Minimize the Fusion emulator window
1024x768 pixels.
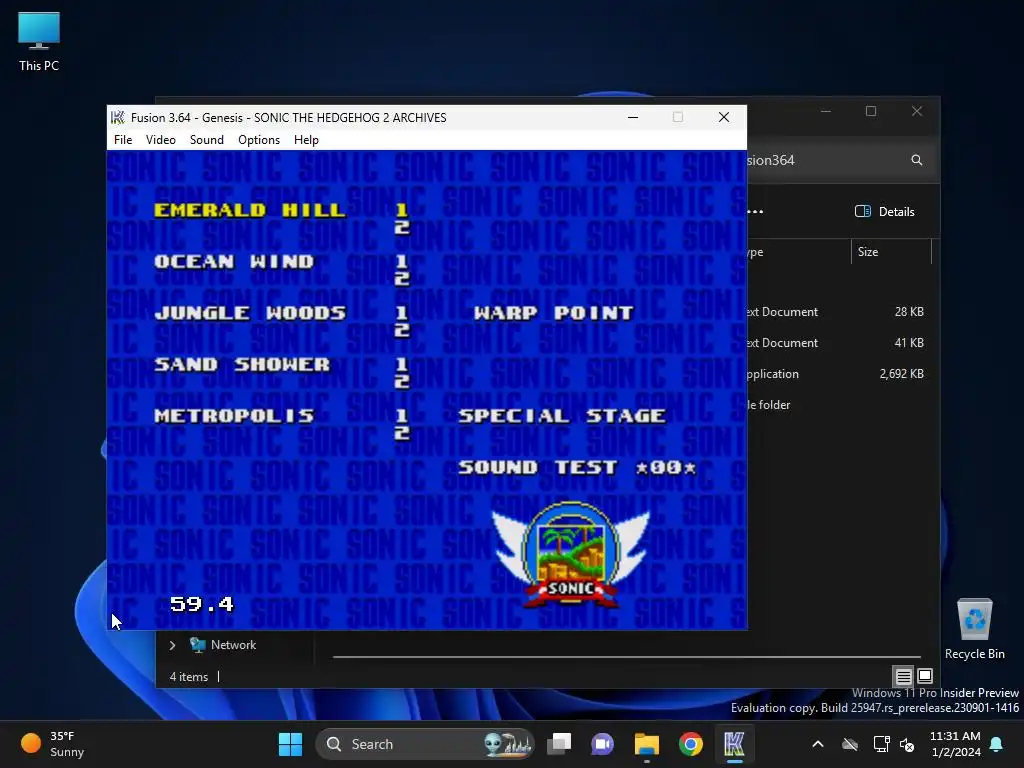pyautogui.click(x=633, y=118)
